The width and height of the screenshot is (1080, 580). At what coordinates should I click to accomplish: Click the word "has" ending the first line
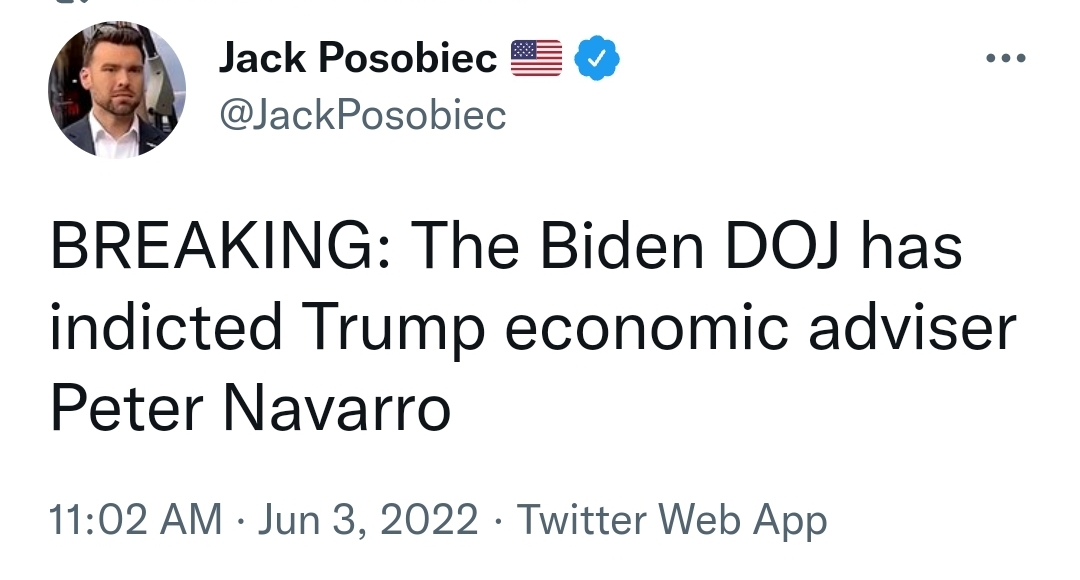[911, 246]
